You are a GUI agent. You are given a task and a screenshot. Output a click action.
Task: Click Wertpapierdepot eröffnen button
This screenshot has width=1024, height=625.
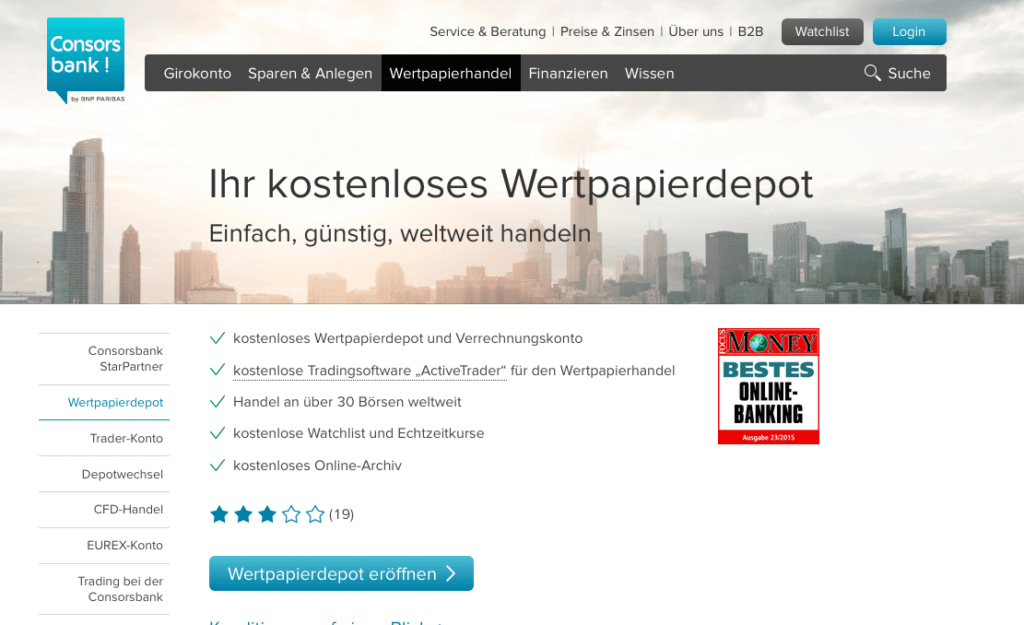pyautogui.click(x=341, y=573)
